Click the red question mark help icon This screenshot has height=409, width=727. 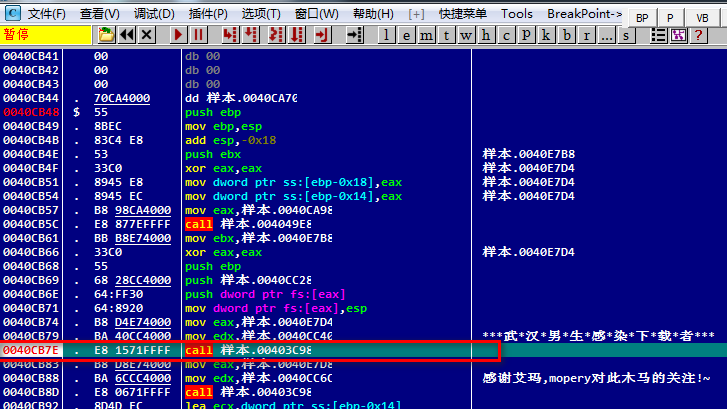697,35
